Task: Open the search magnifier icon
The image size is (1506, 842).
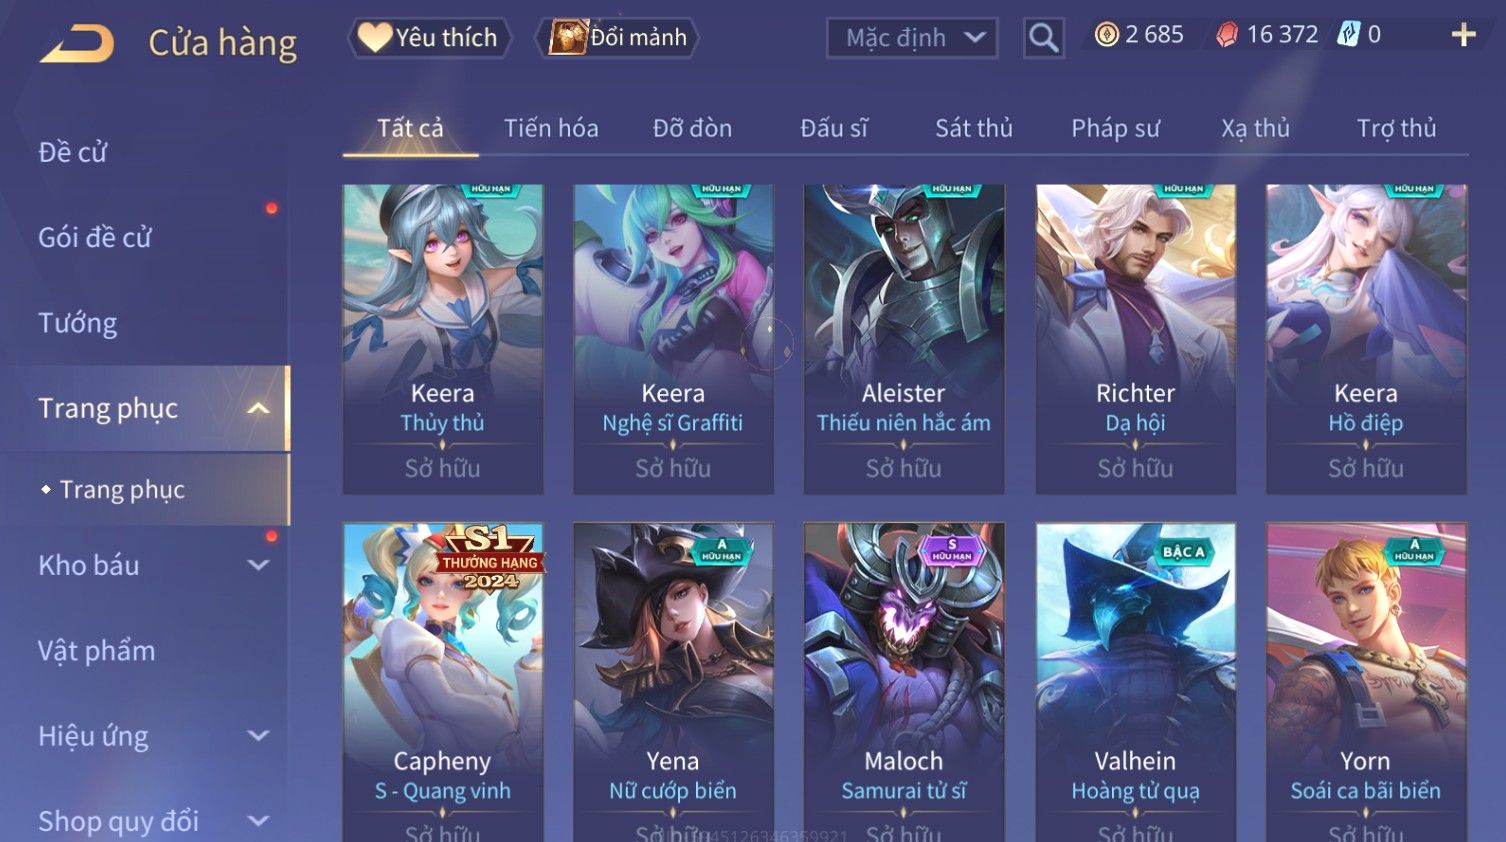Action: [1043, 38]
